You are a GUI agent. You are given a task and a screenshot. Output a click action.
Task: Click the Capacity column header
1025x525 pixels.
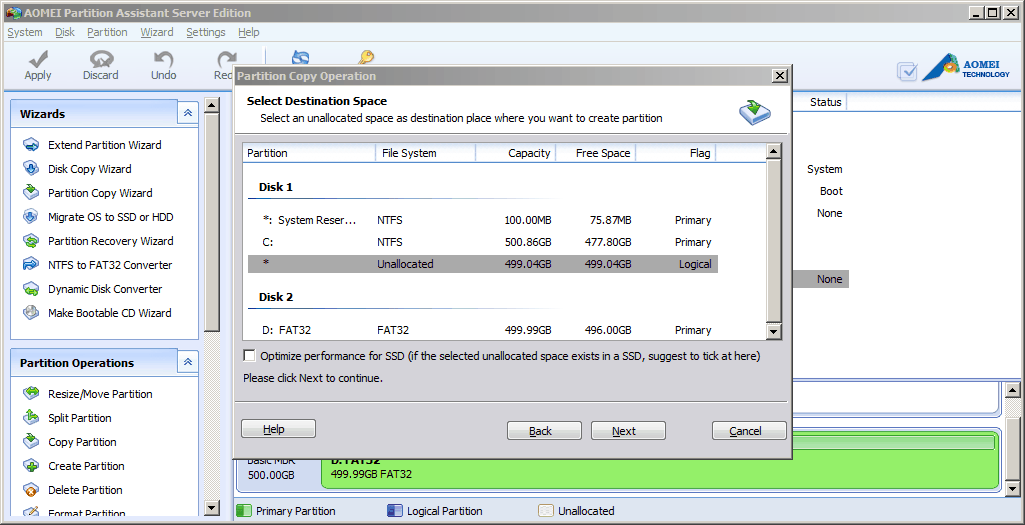tap(516, 153)
